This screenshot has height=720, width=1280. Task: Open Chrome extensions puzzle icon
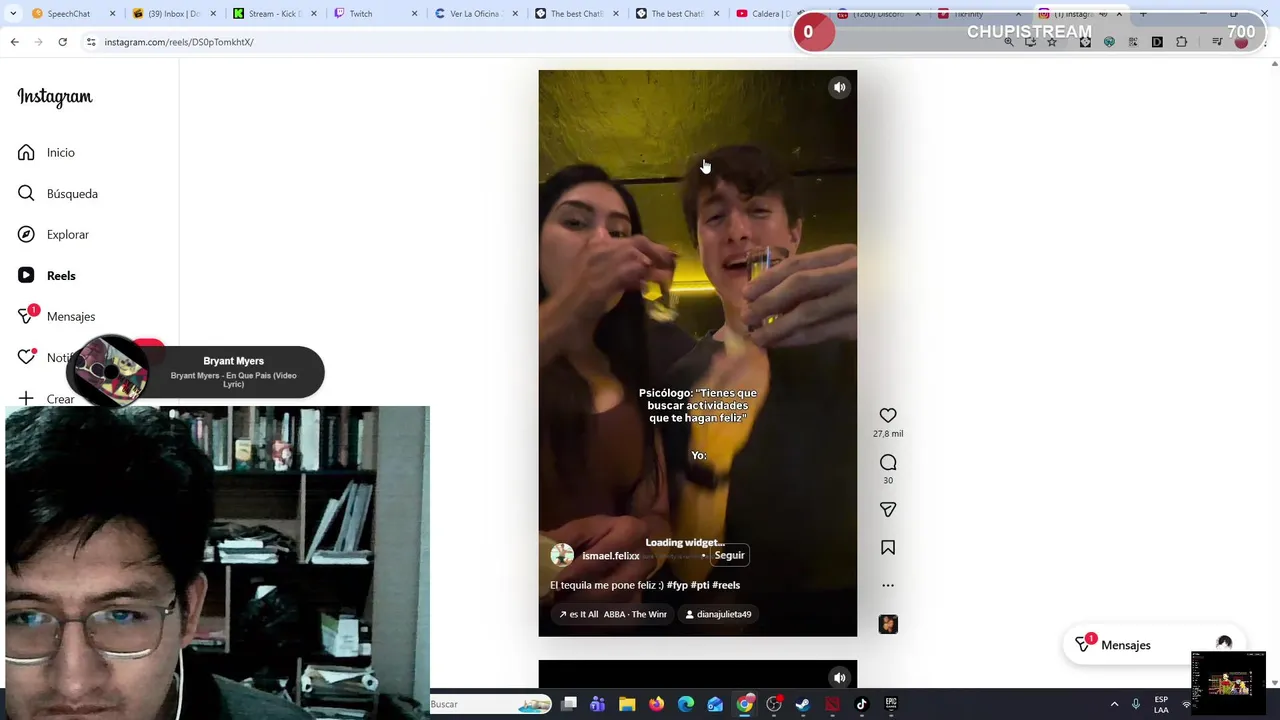click(1182, 42)
